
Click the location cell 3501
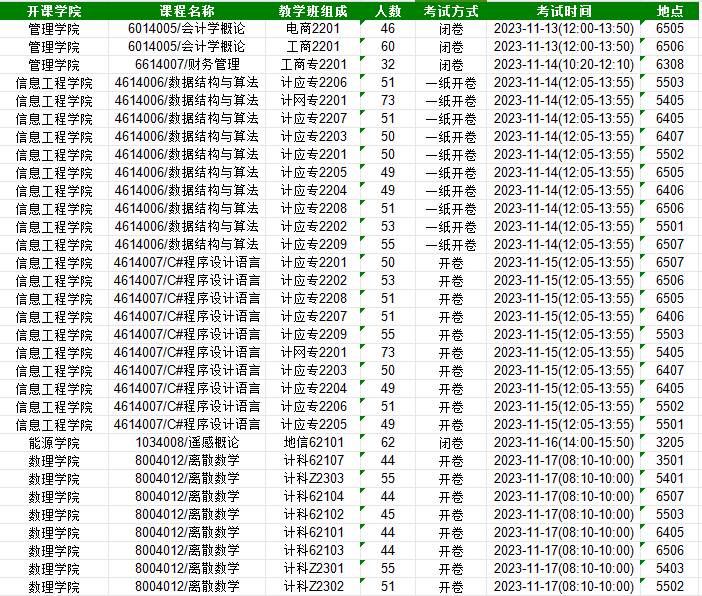[x=670, y=461]
